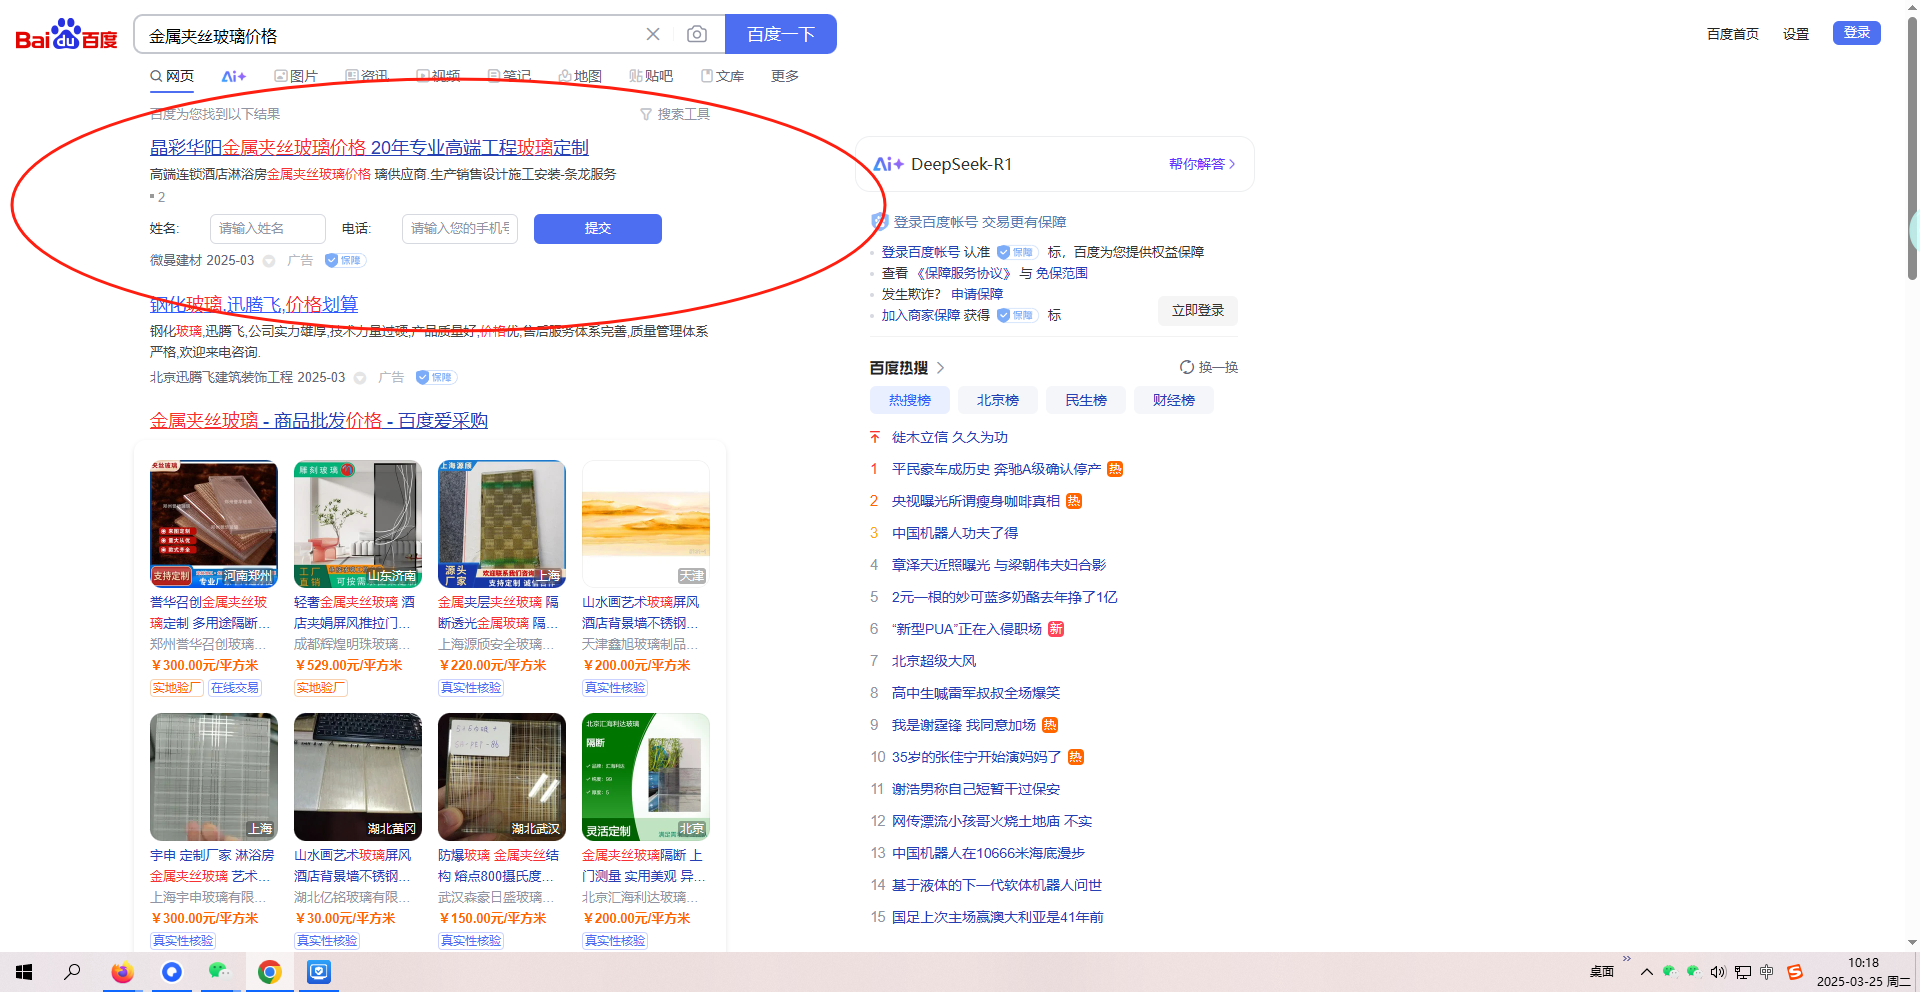Open the 贴吧 search tab
The height and width of the screenshot is (992, 1920).
[x=651, y=76]
